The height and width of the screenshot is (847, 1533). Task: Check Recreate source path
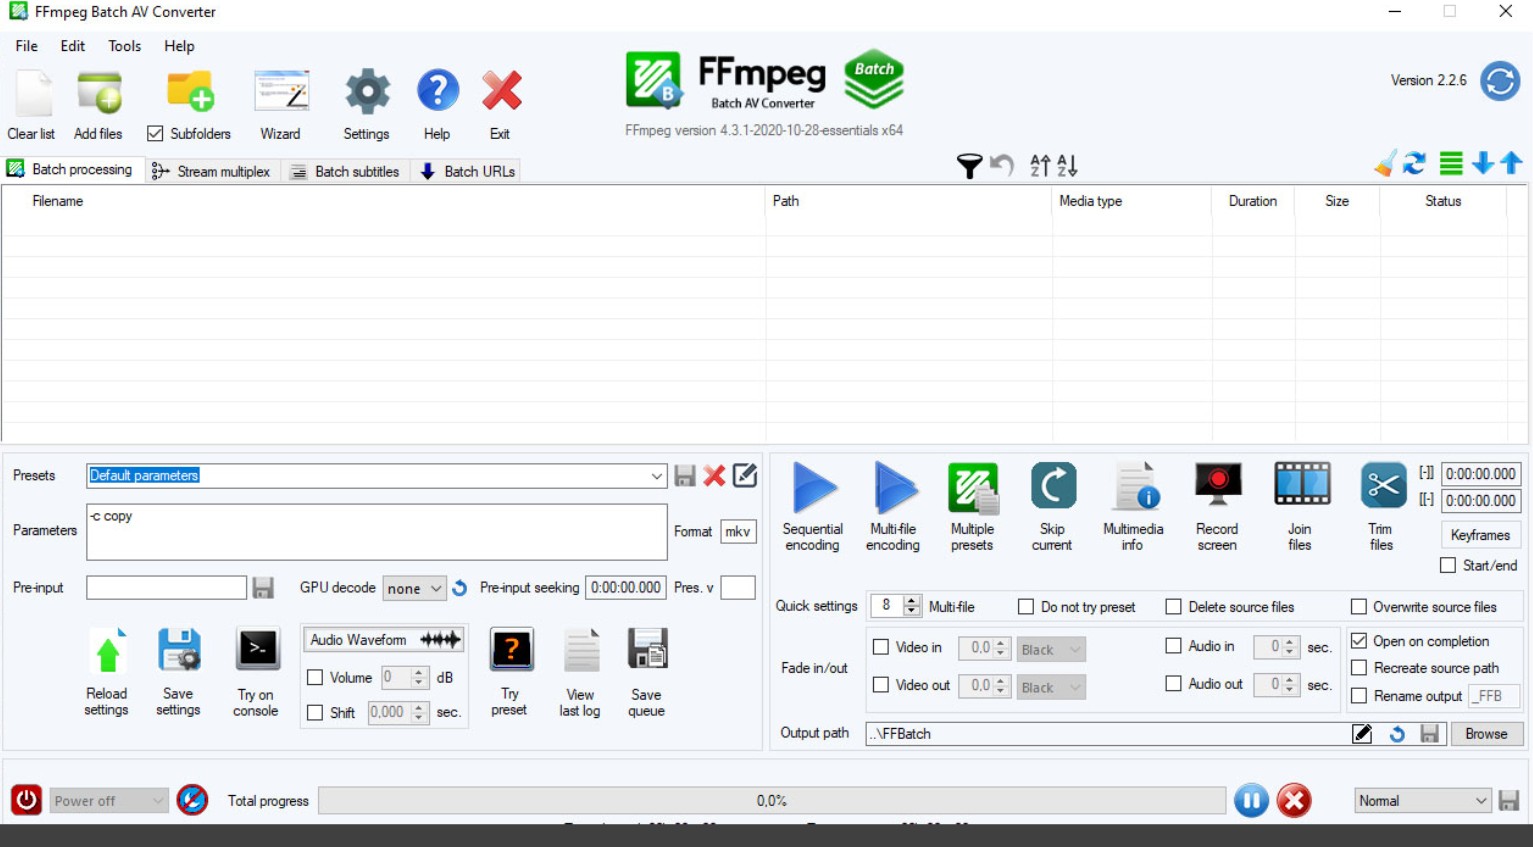pos(1359,668)
